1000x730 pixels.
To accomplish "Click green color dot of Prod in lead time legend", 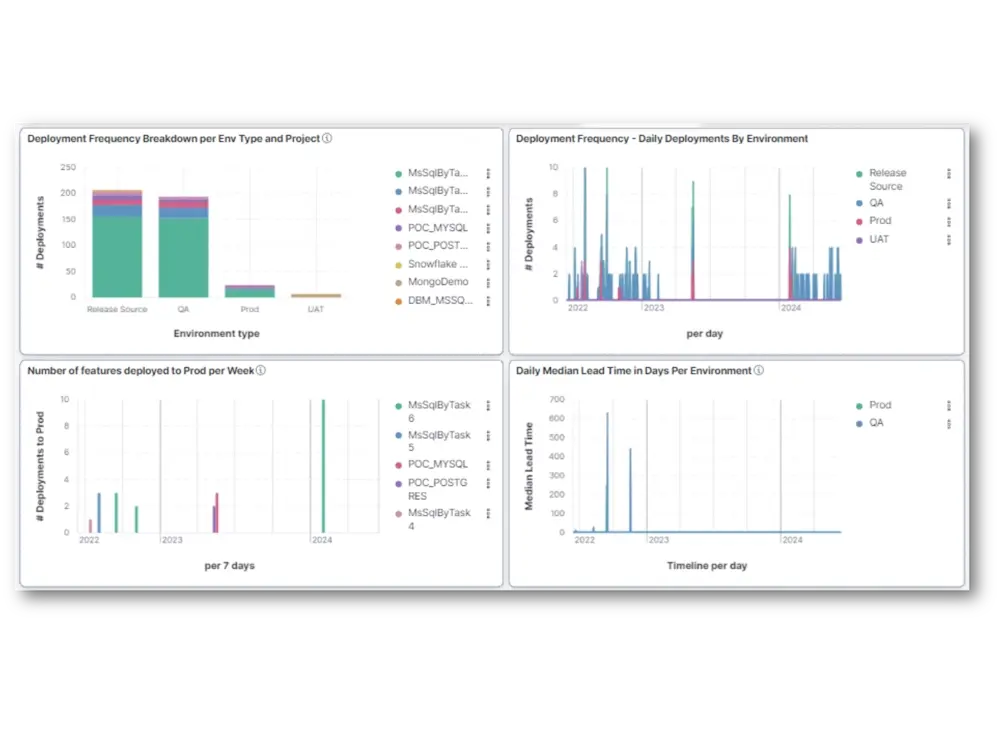I will (859, 406).
